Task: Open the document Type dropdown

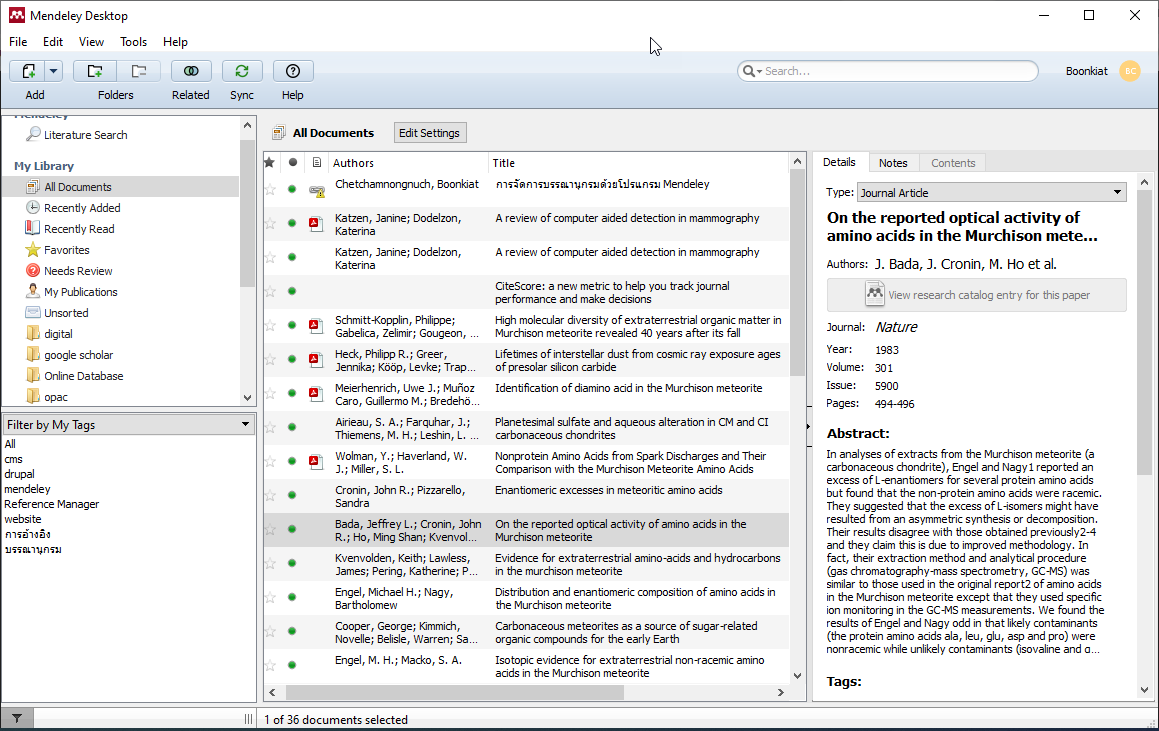Action: click(x=991, y=193)
